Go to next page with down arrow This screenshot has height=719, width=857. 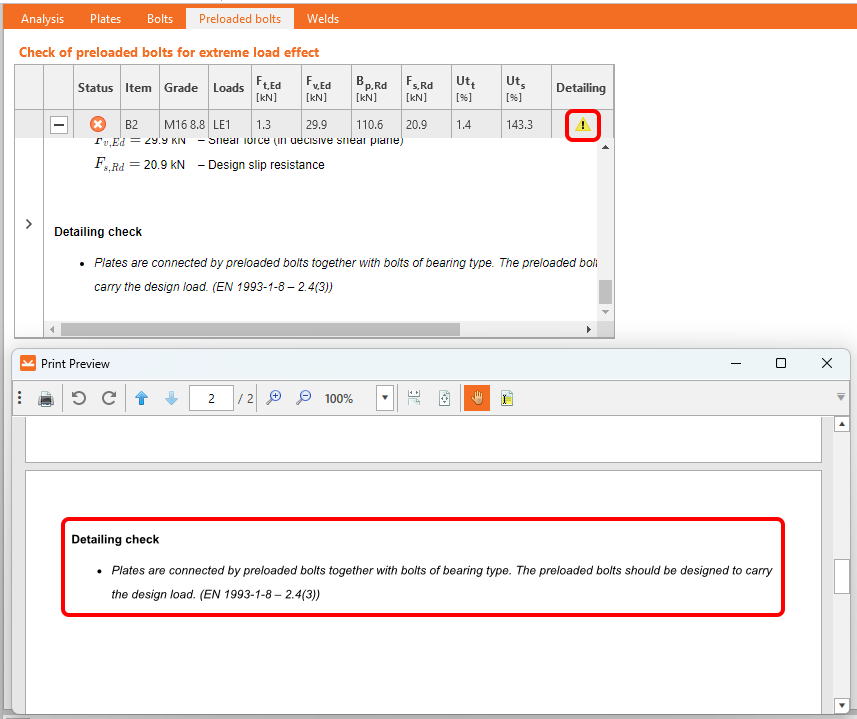[x=171, y=398]
